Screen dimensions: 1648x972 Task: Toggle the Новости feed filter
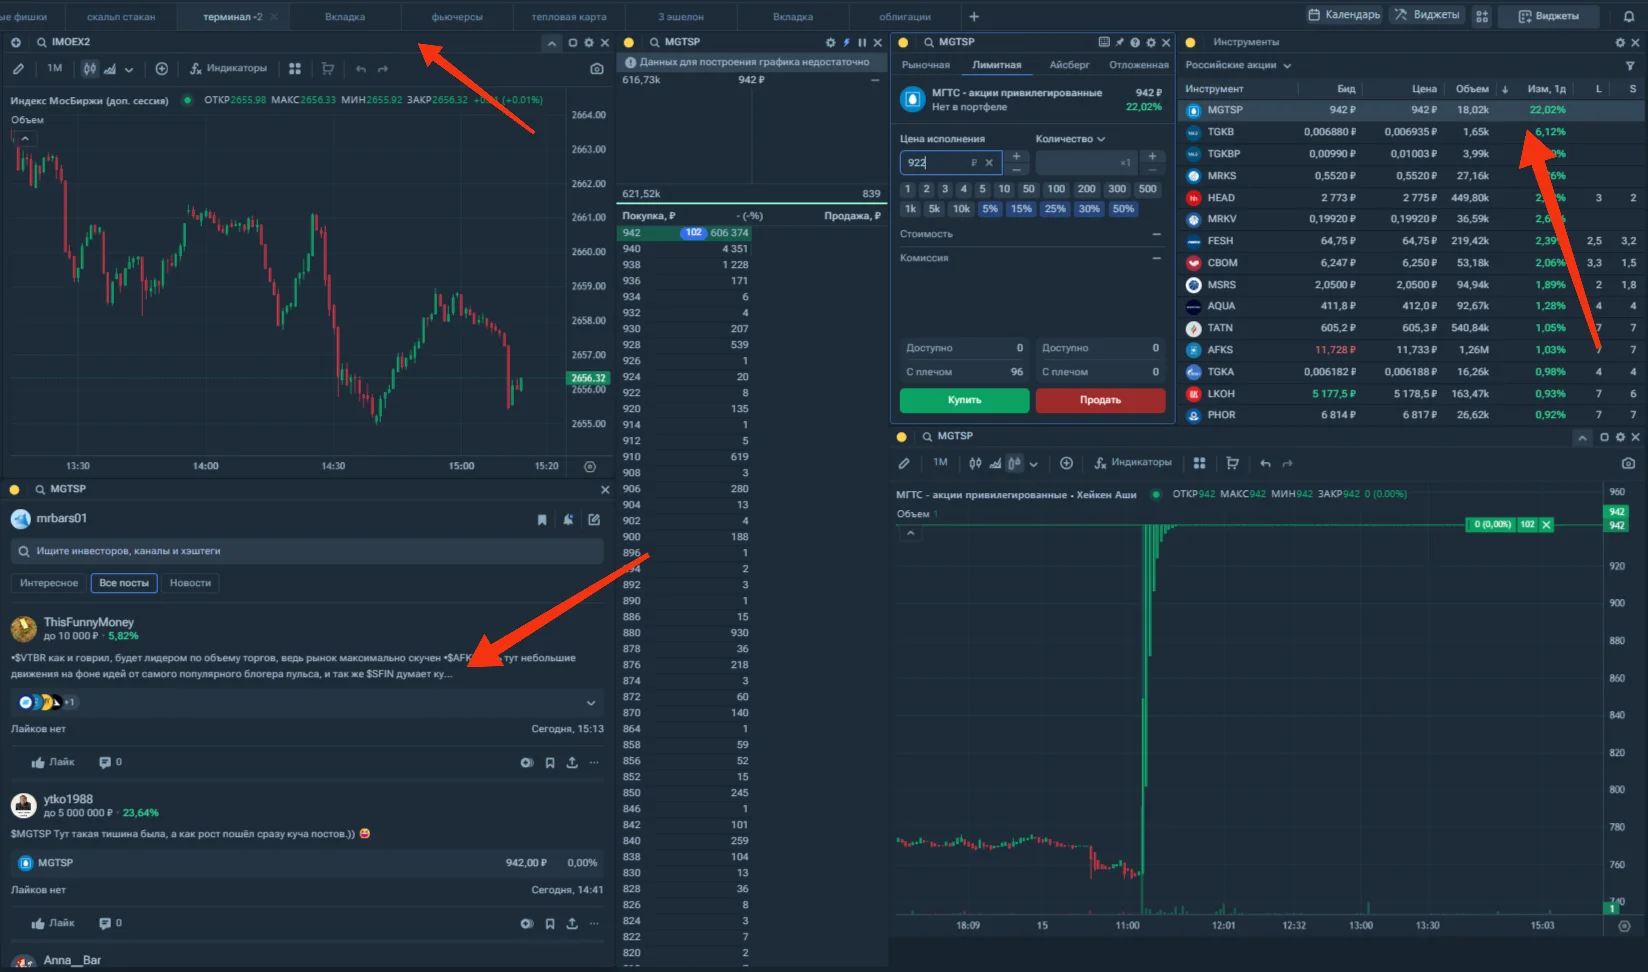[x=190, y=583]
